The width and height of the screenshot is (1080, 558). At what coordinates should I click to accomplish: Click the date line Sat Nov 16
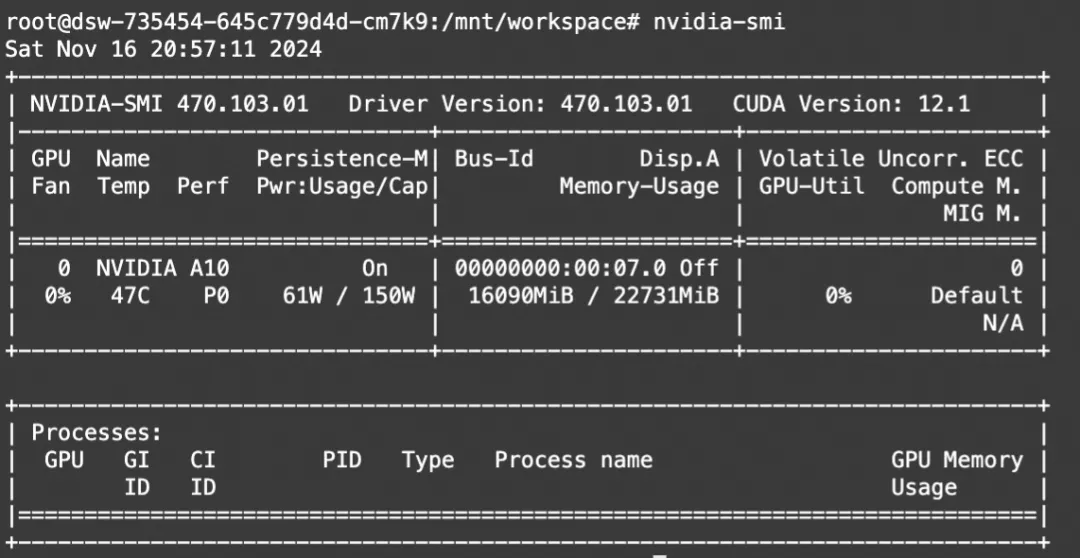pos(163,48)
